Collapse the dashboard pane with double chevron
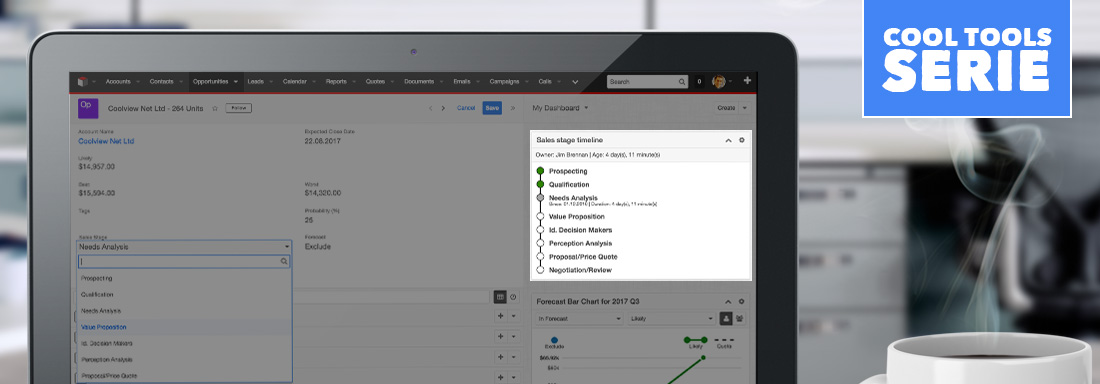This screenshot has height=384, width=1100. (513, 108)
